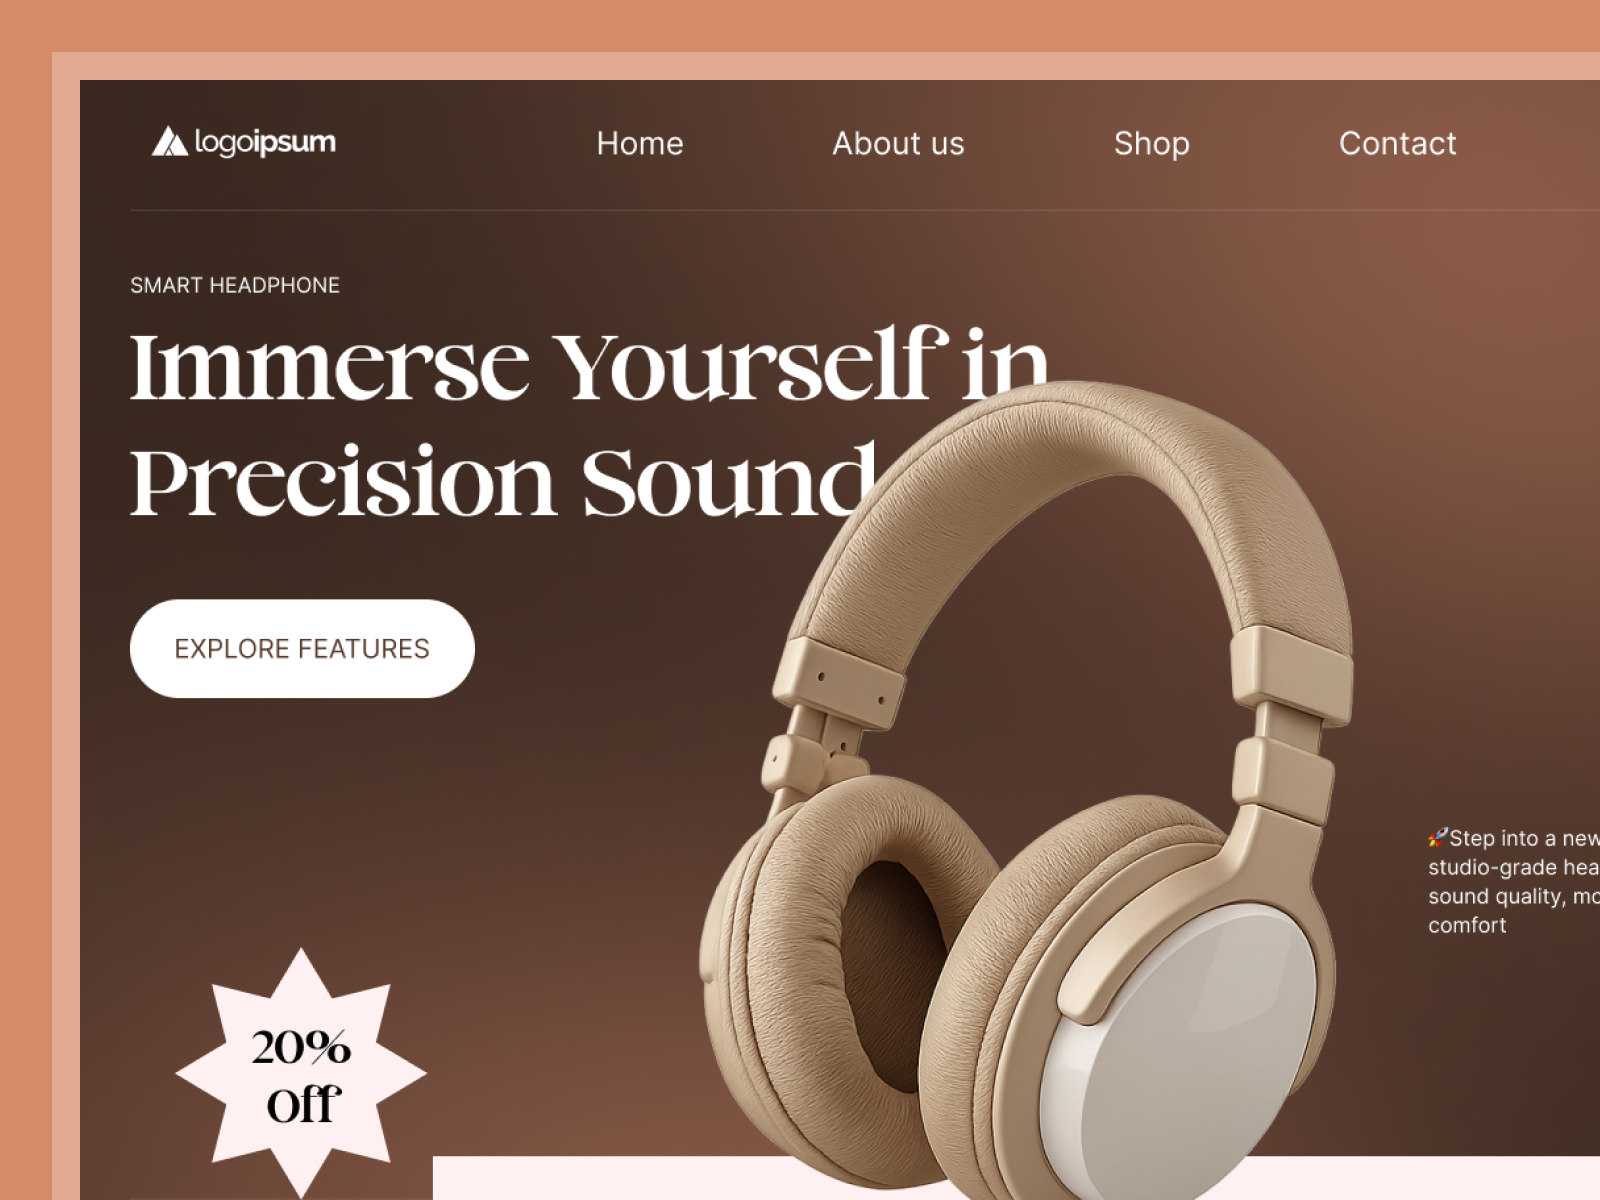Click the headphone's white ear cup cover

[1185, 1057]
